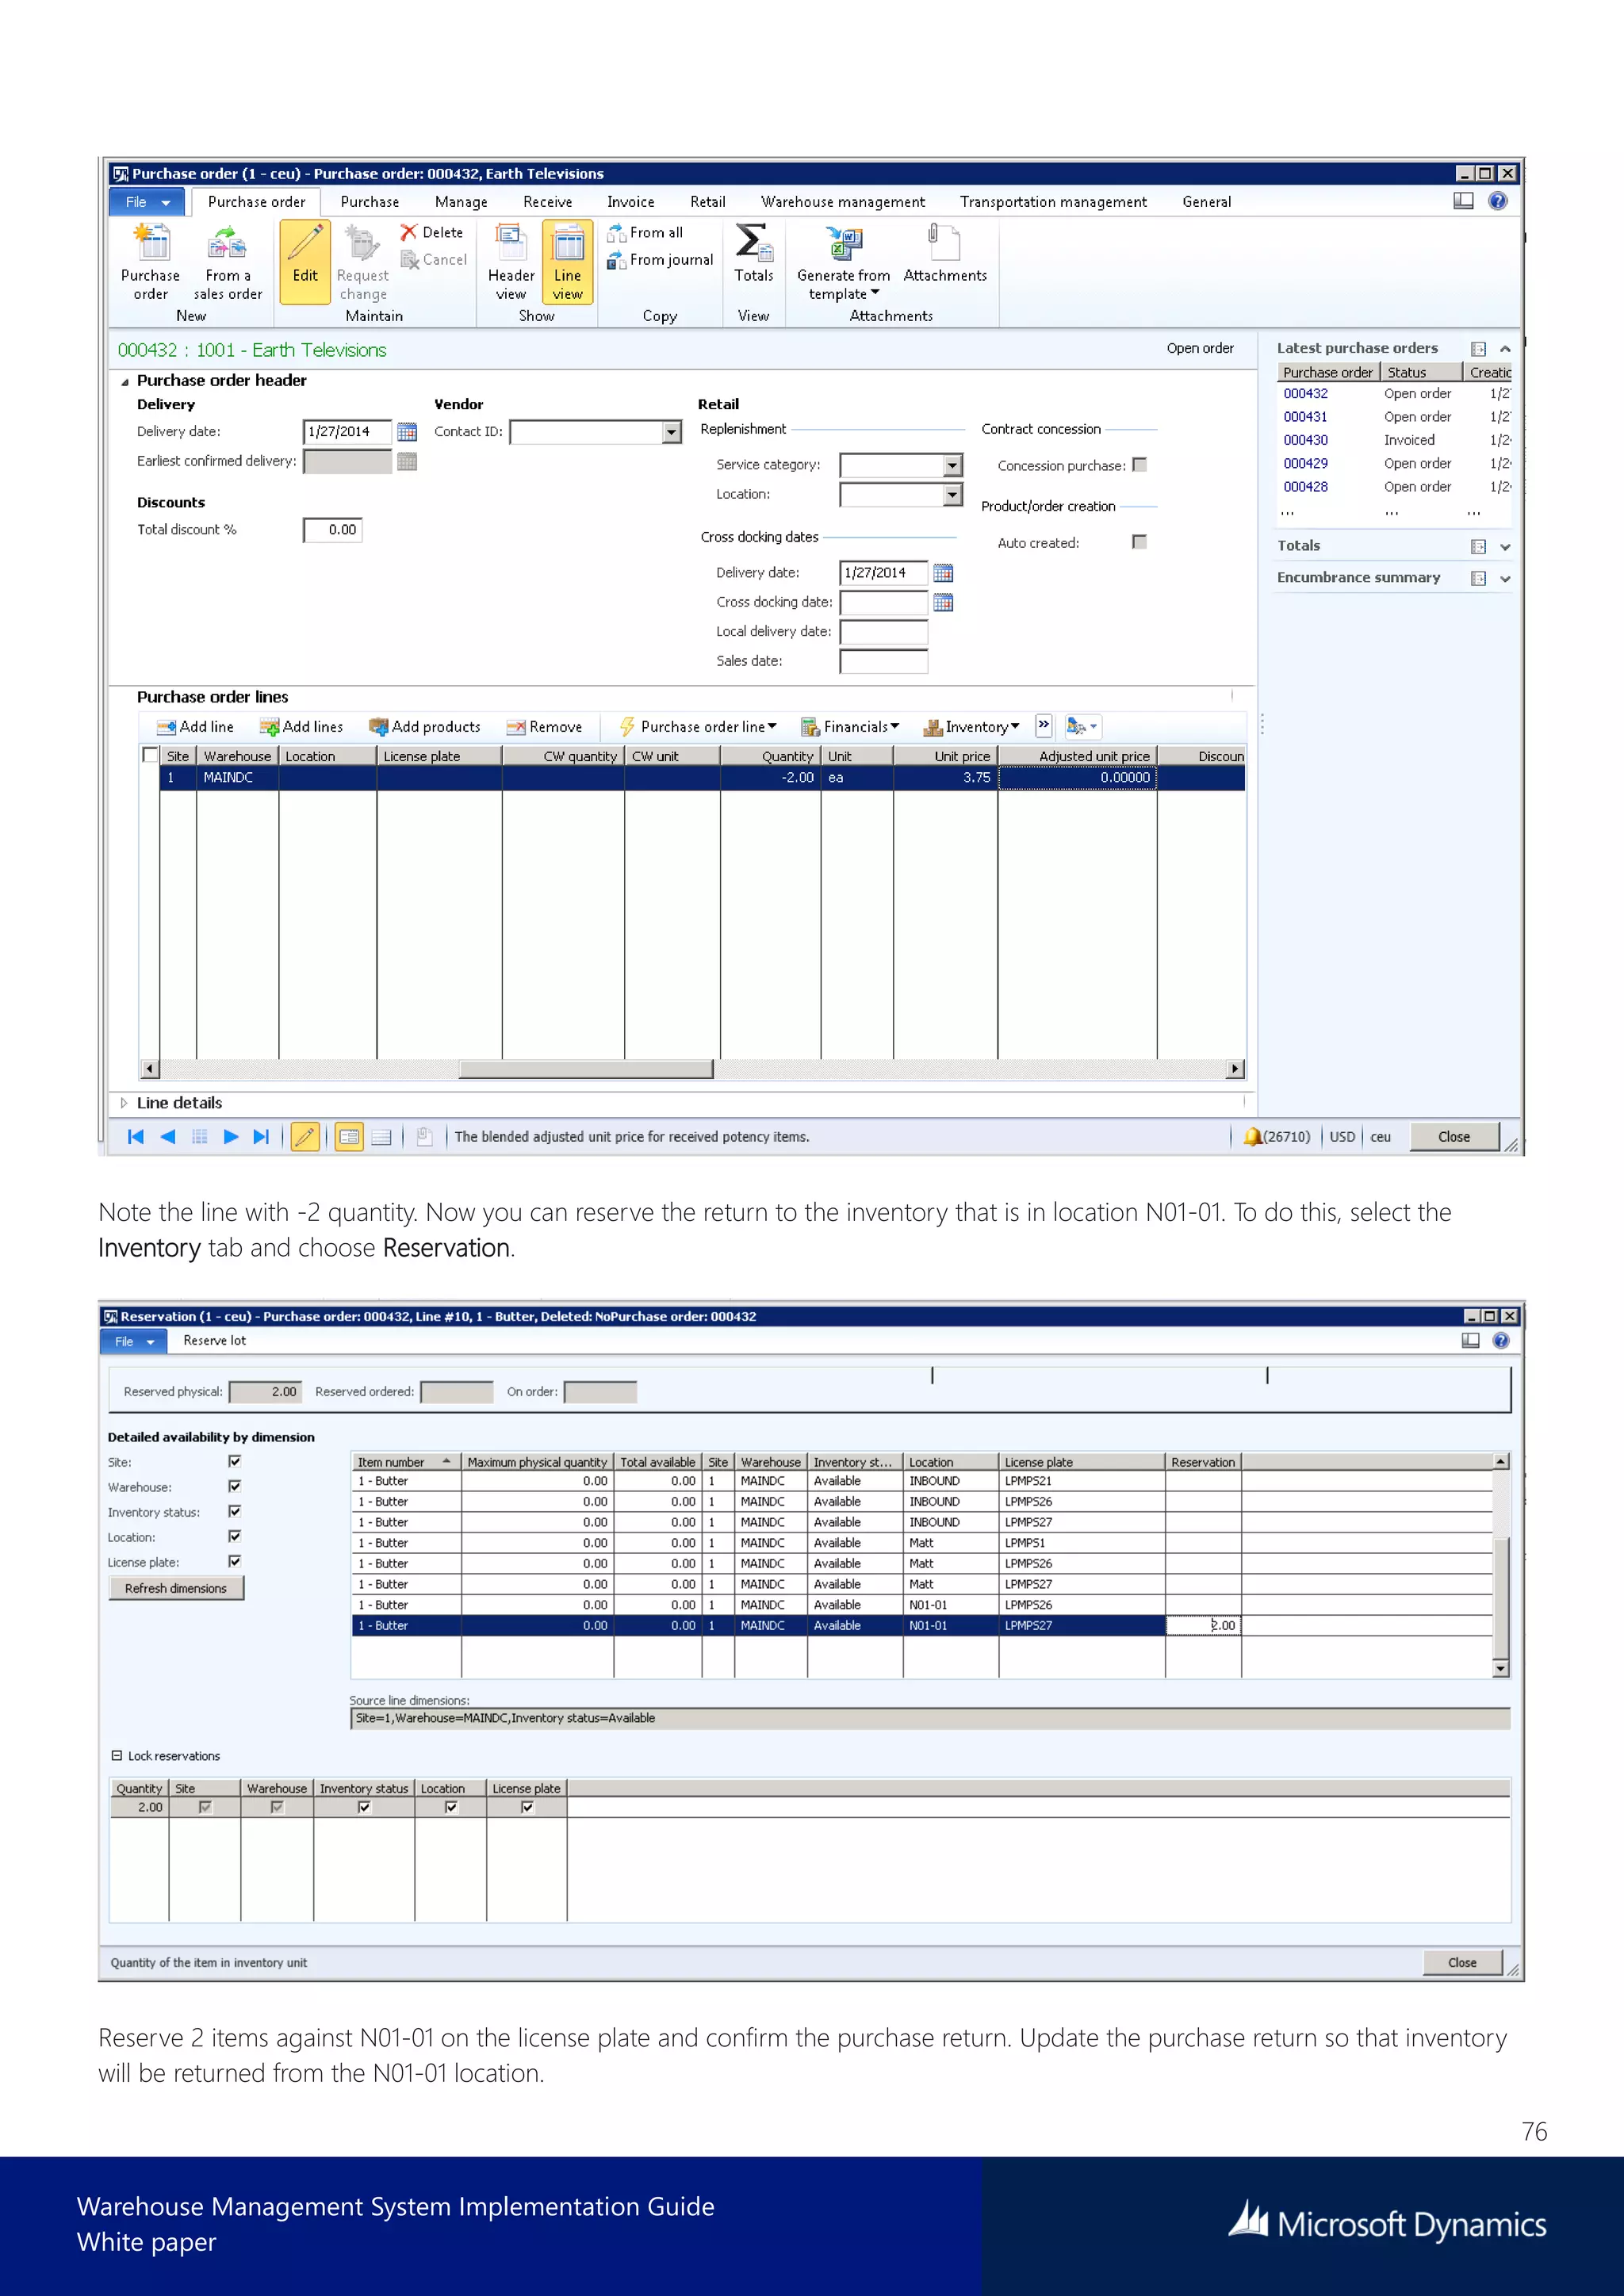Expand the Encumbrance summary fact box
Viewport: 1624px width, 2296px height.
click(1505, 579)
